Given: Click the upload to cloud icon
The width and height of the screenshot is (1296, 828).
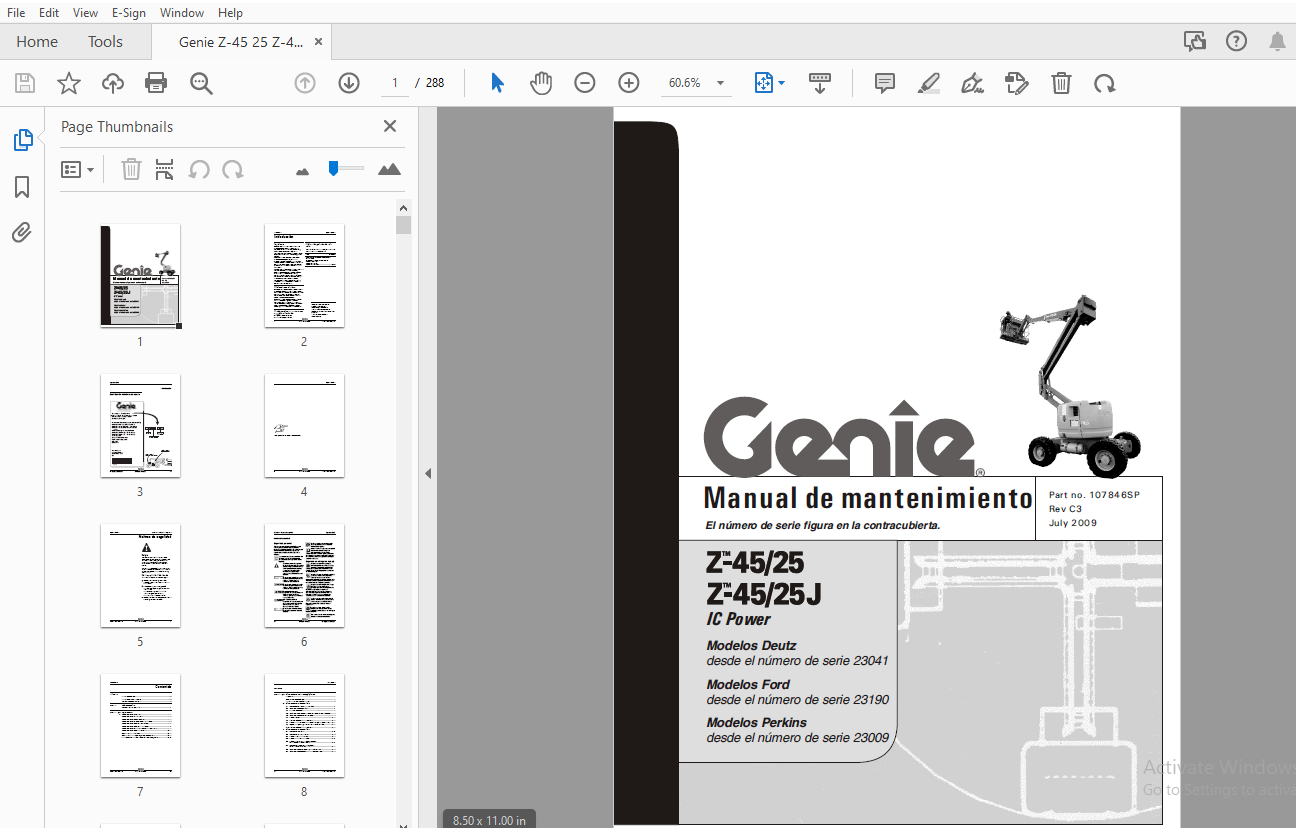Looking at the screenshot, I should point(113,83).
